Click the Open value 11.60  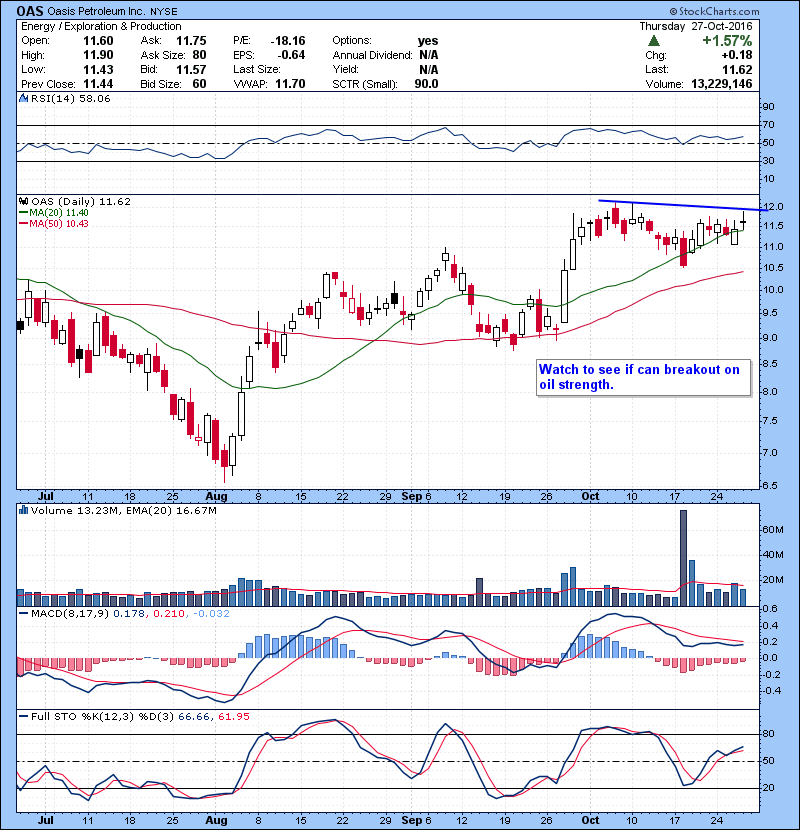coord(98,41)
